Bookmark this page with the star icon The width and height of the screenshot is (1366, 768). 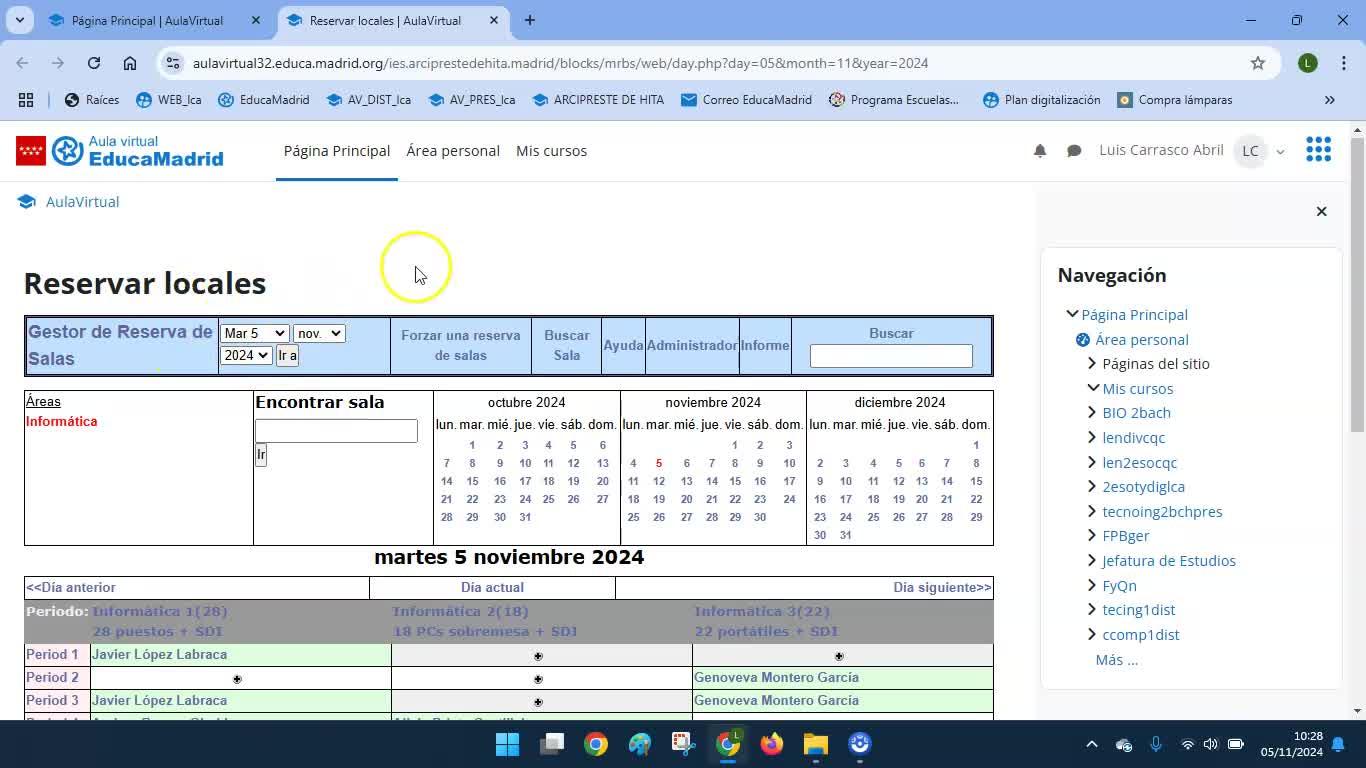click(1258, 63)
